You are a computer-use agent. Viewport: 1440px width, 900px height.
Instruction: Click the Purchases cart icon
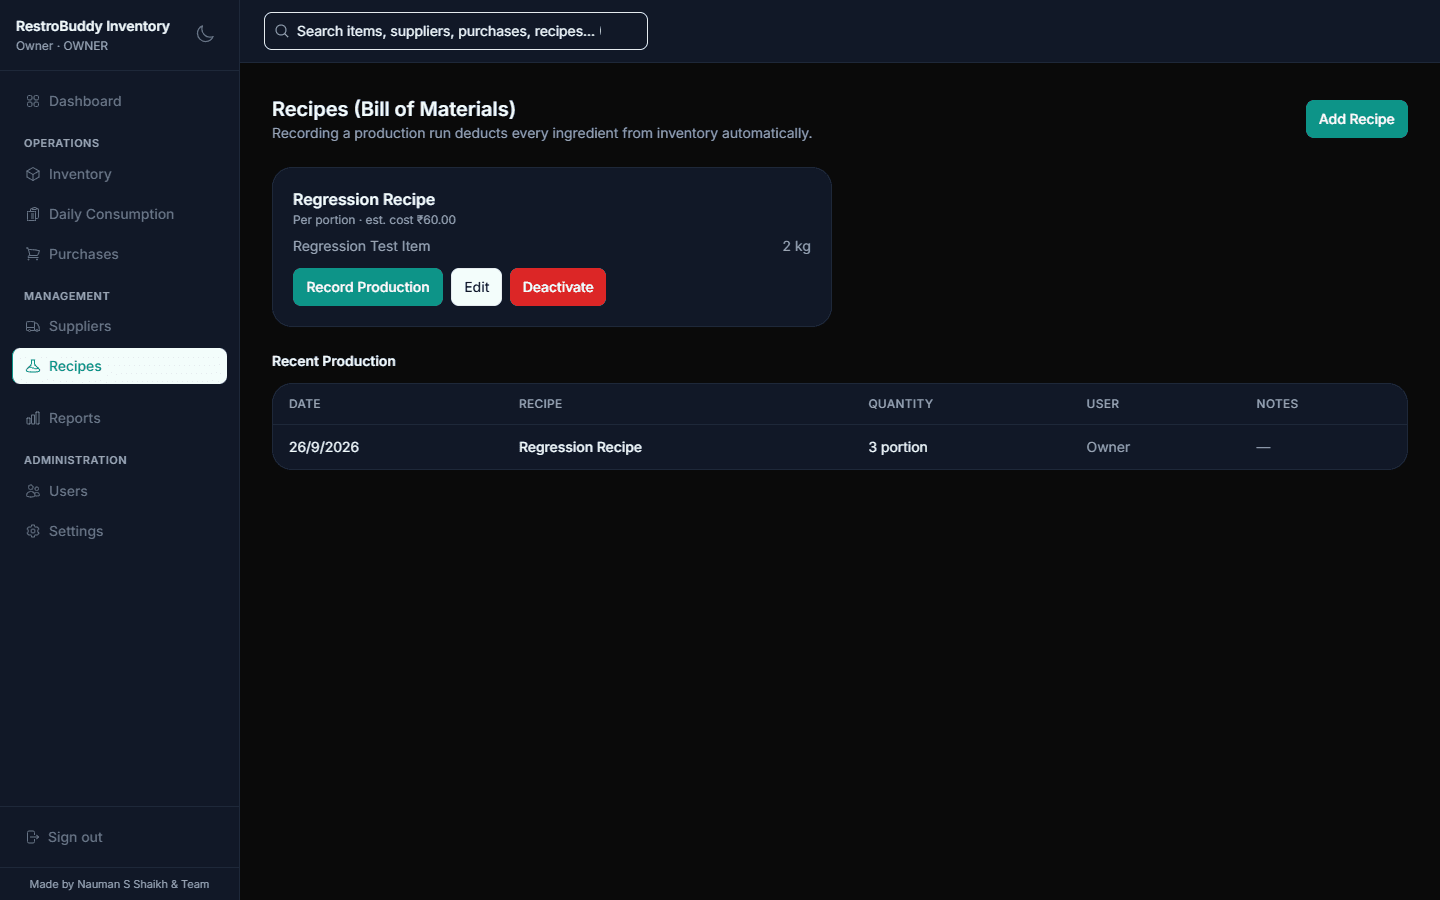[33, 254]
